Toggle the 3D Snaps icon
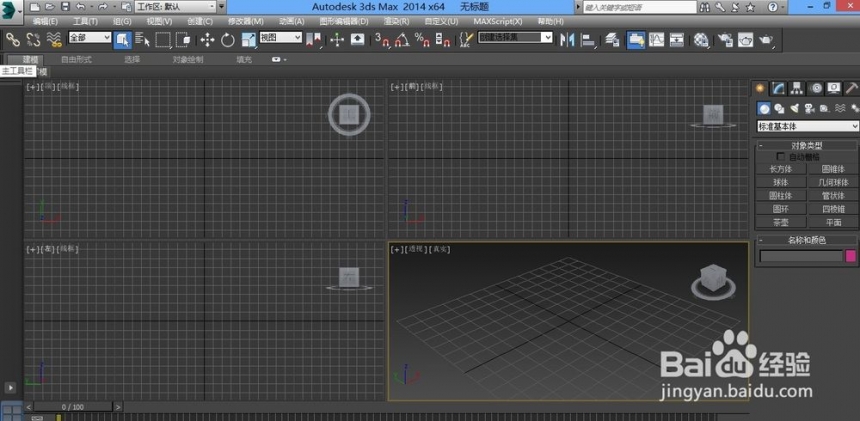Screen dimensions: 860x421 382,40
